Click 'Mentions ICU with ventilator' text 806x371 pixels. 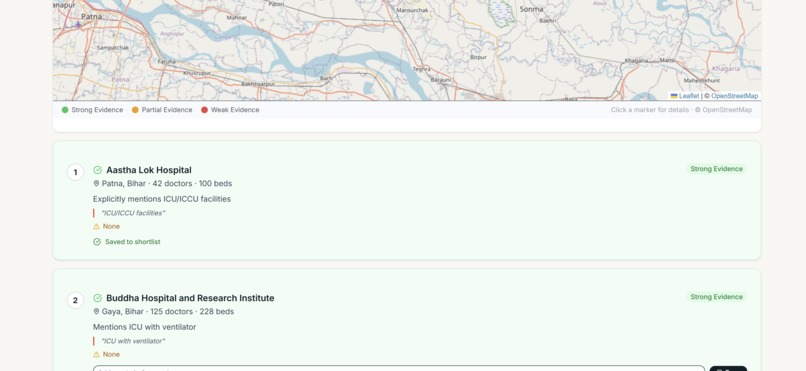click(144, 327)
